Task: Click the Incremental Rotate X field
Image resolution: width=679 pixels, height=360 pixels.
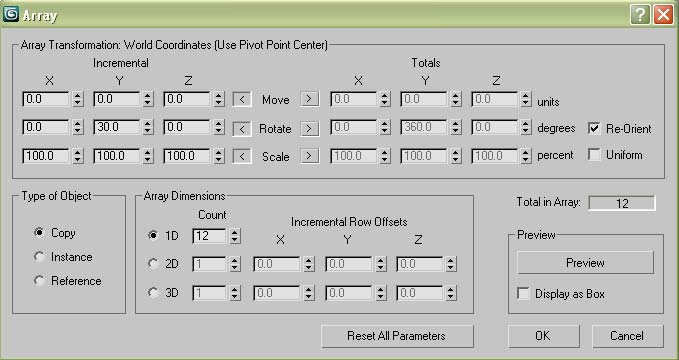Action: [46, 128]
